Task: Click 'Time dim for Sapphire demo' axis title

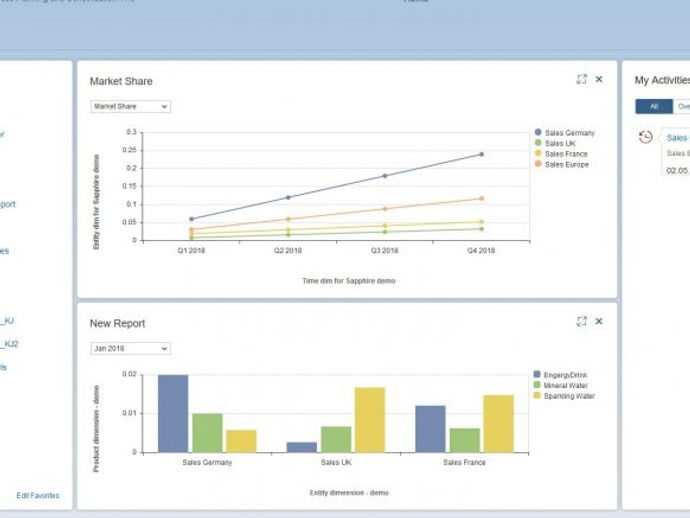Action: 349,281
